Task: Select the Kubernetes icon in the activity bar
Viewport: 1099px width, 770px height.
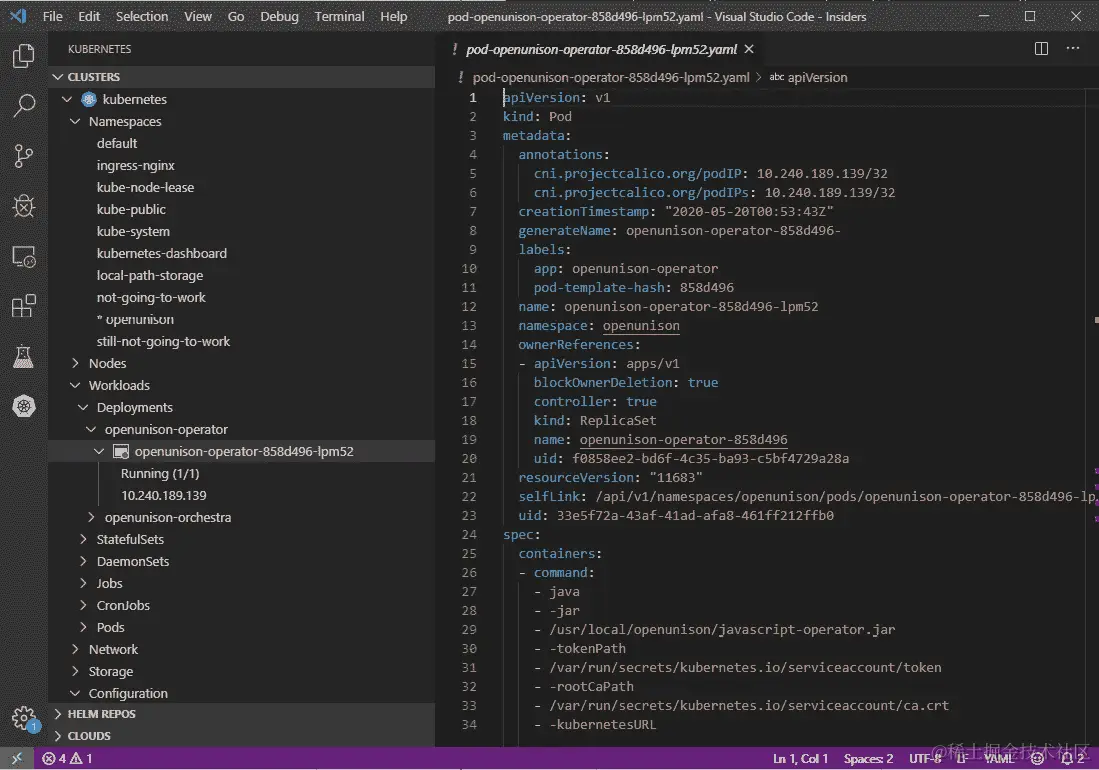Action: tap(23, 406)
